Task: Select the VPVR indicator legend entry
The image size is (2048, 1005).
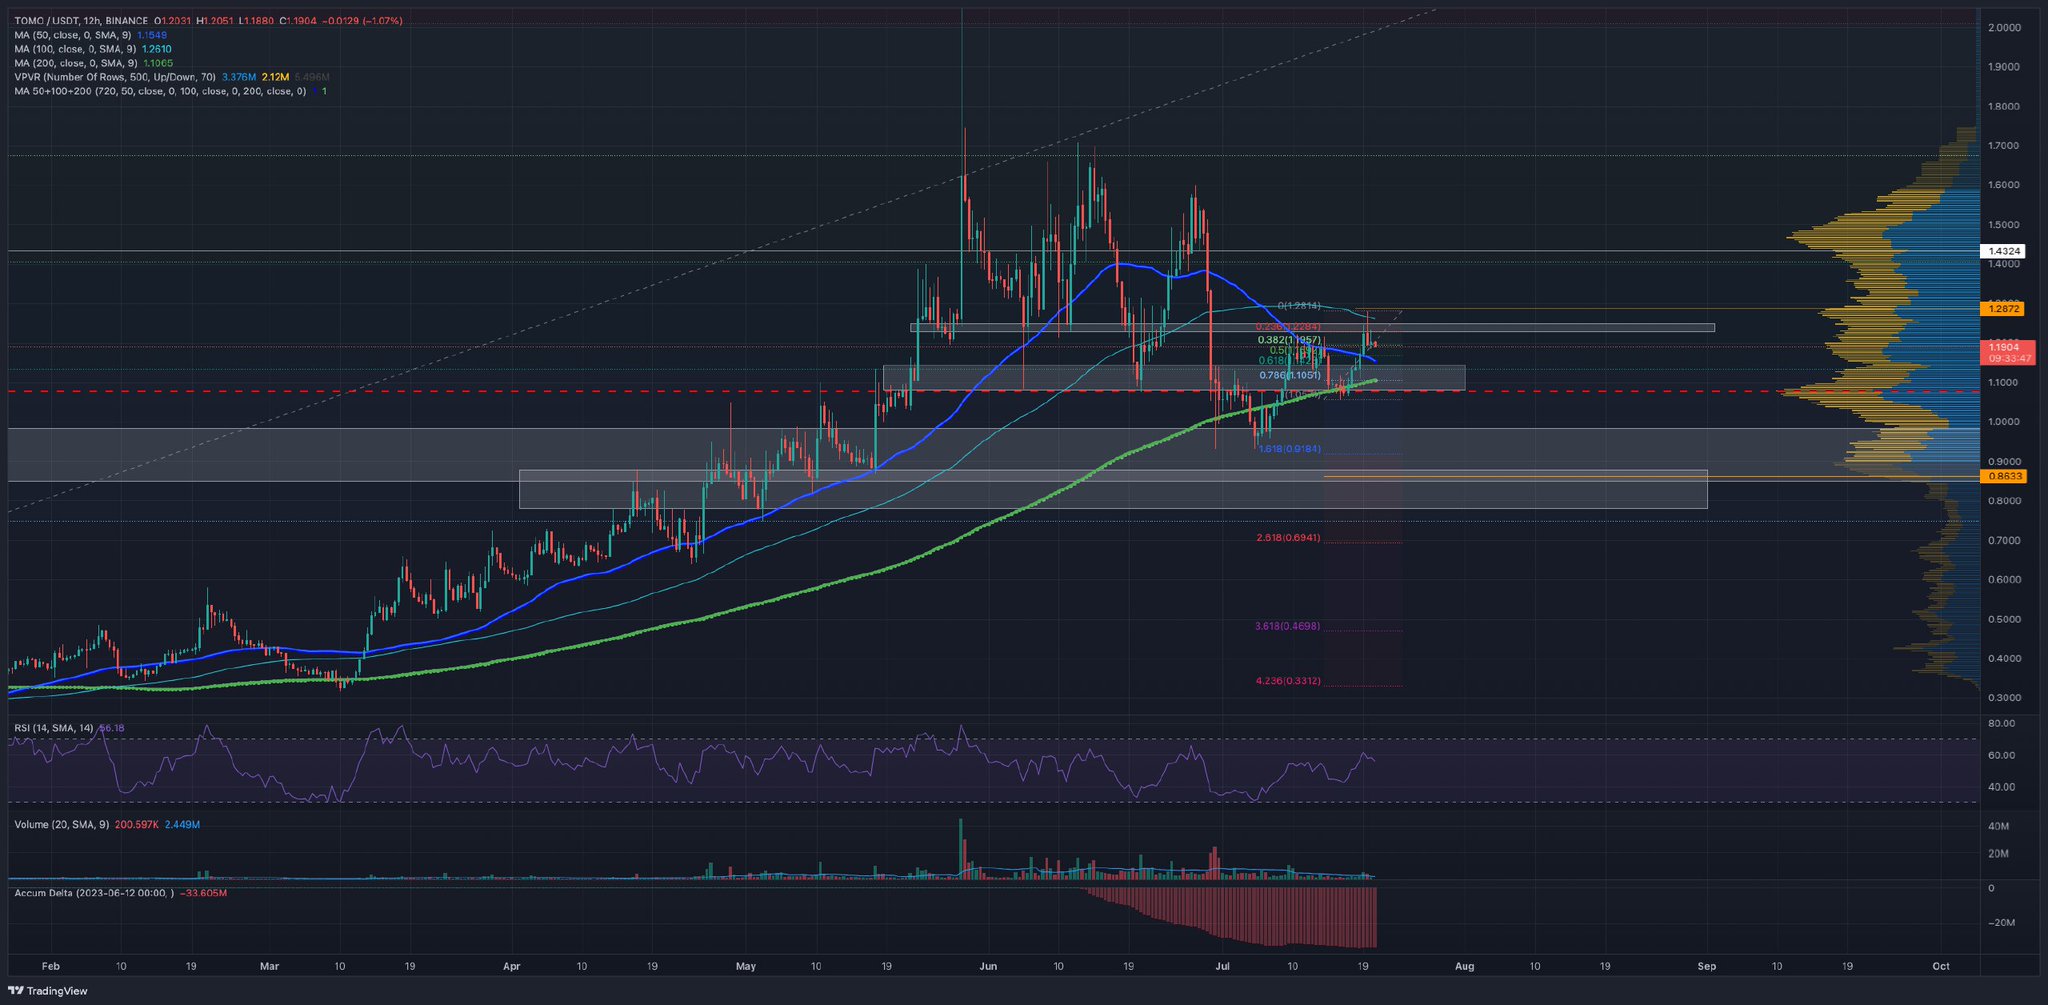Action: click(108, 76)
